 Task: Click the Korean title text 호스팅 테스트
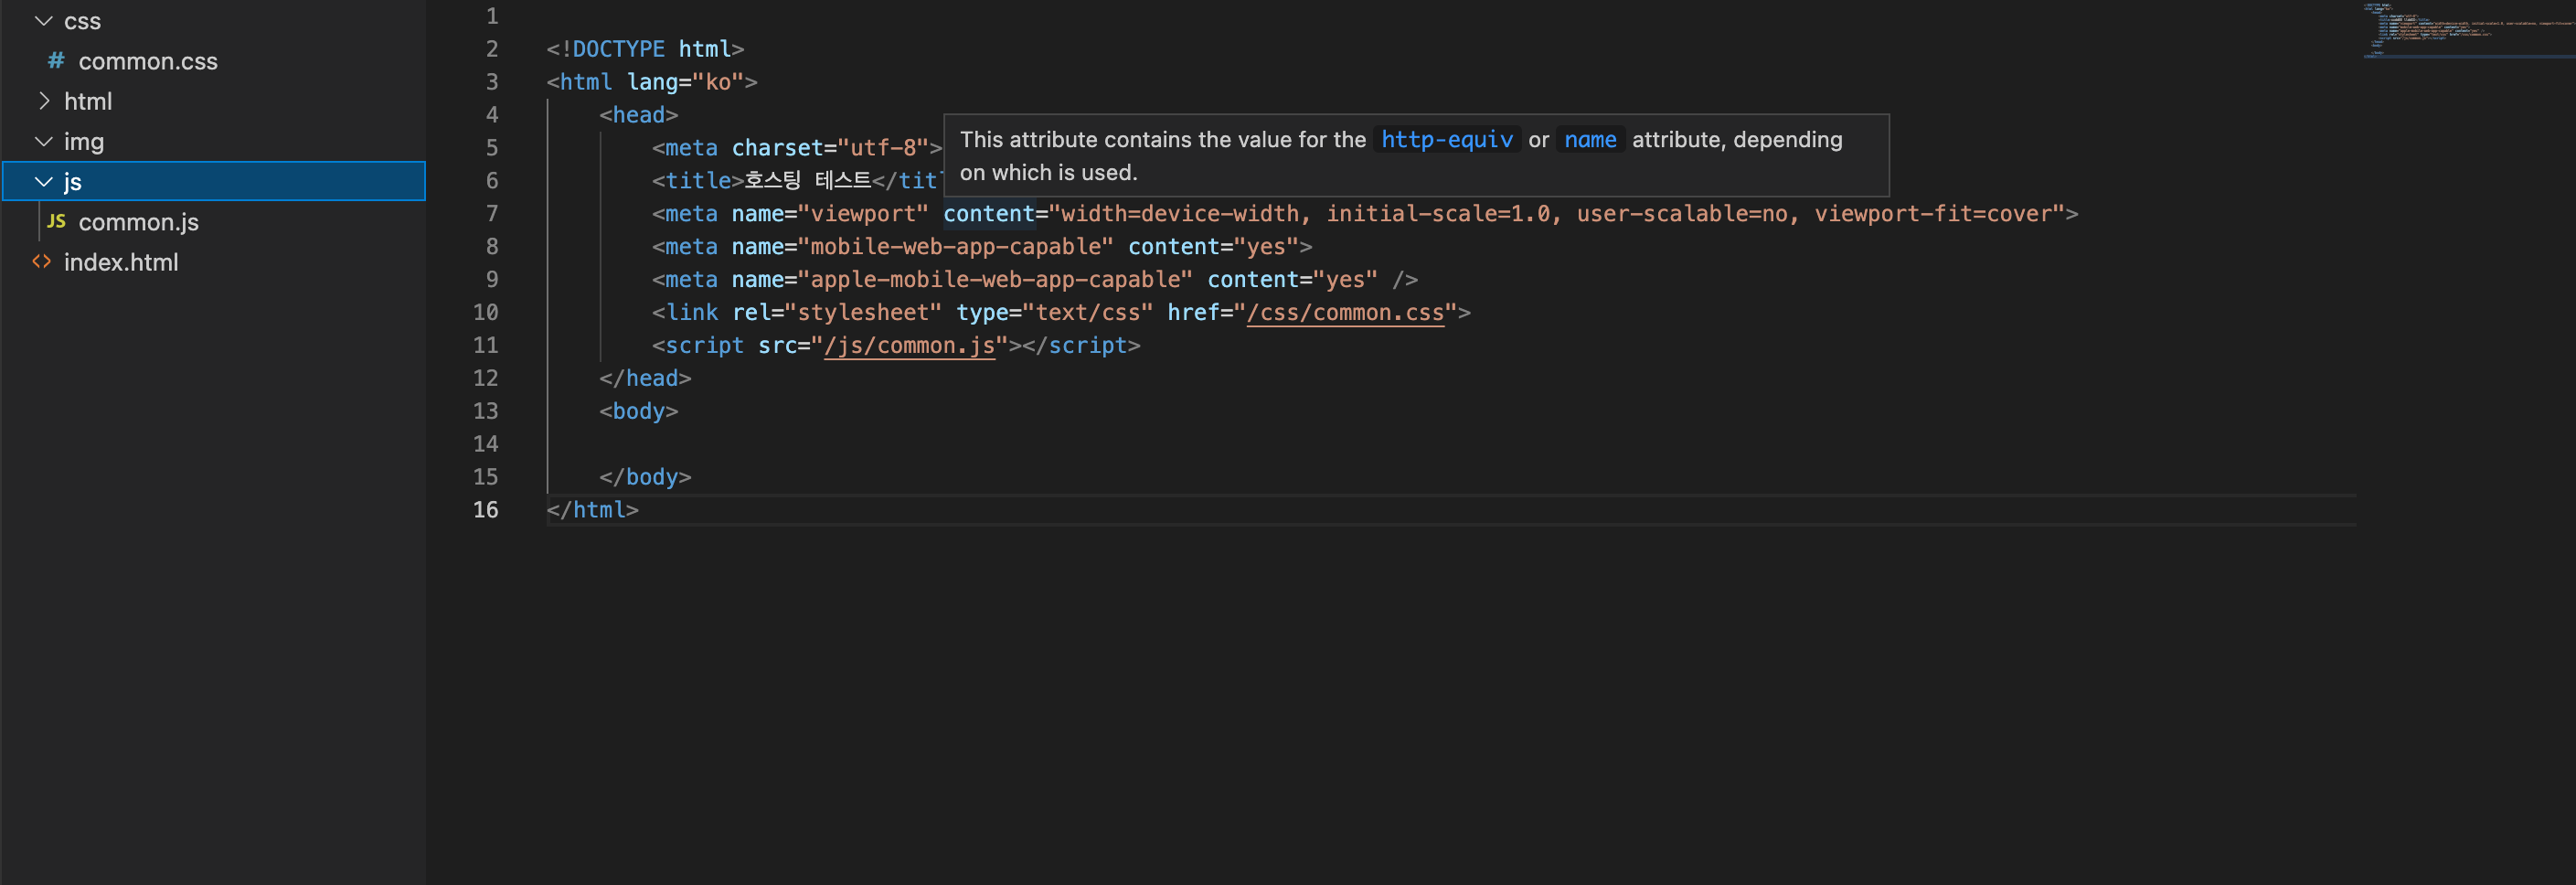point(808,181)
